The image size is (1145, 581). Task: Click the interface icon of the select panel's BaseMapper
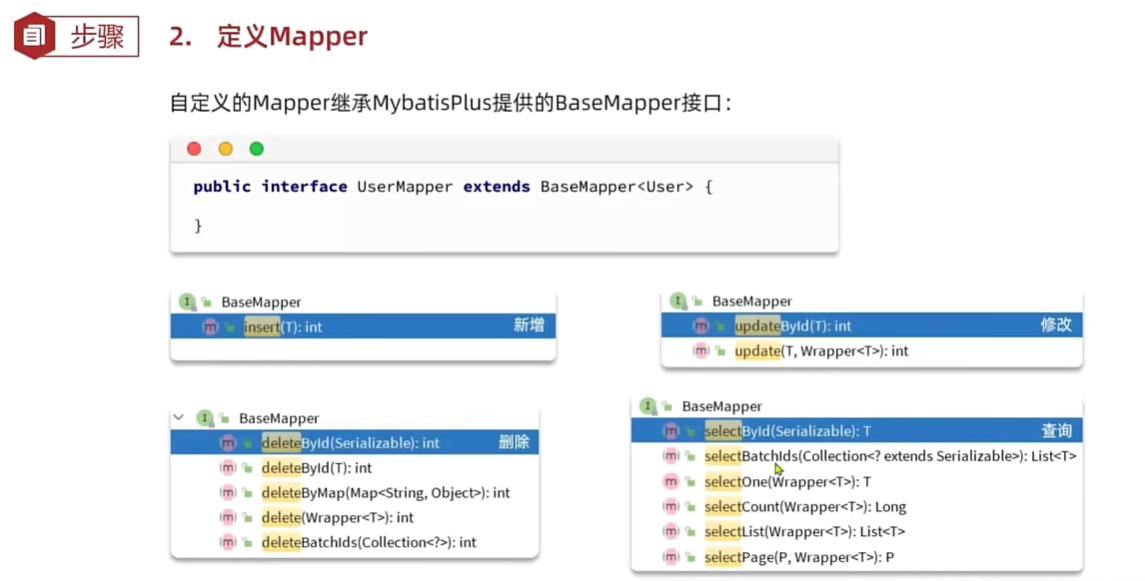(x=648, y=406)
